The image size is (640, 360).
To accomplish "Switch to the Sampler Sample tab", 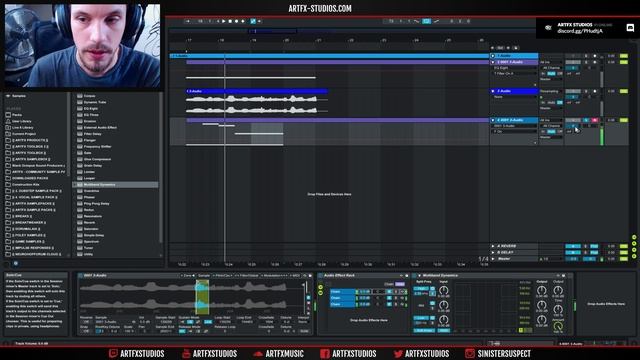I will click(x=204, y=276).
